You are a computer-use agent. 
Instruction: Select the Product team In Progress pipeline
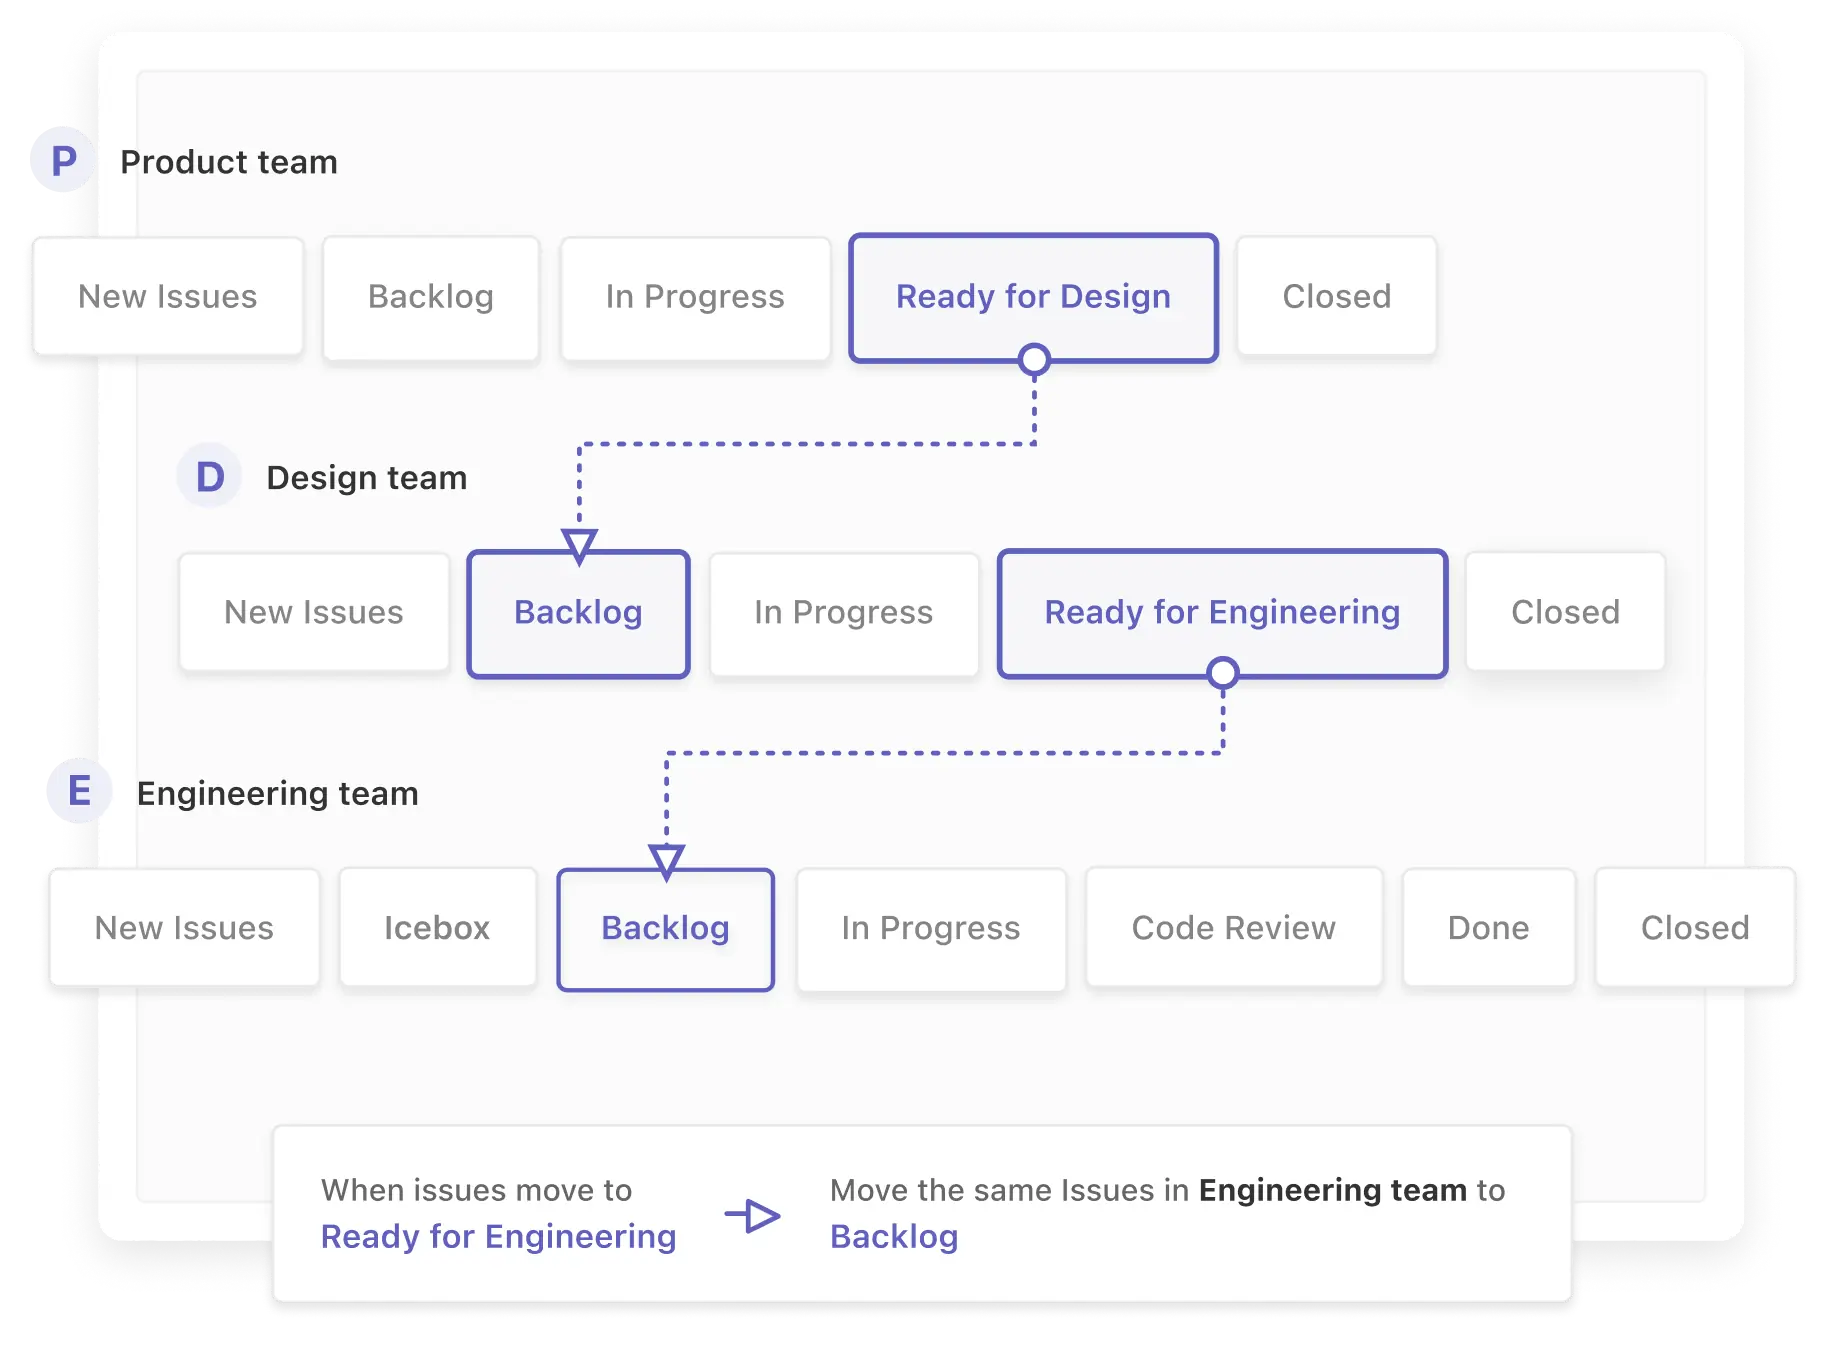[695, 297]
